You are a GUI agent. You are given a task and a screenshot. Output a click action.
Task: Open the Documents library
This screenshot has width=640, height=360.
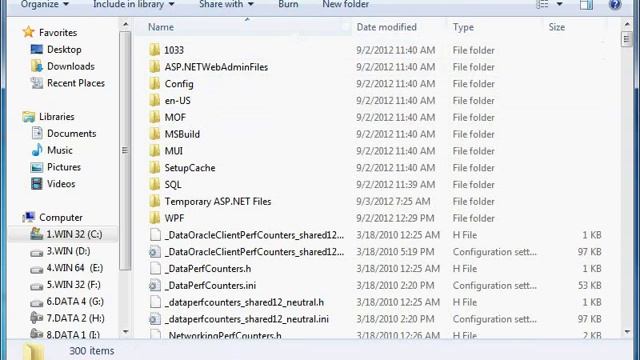pos(71,133)
